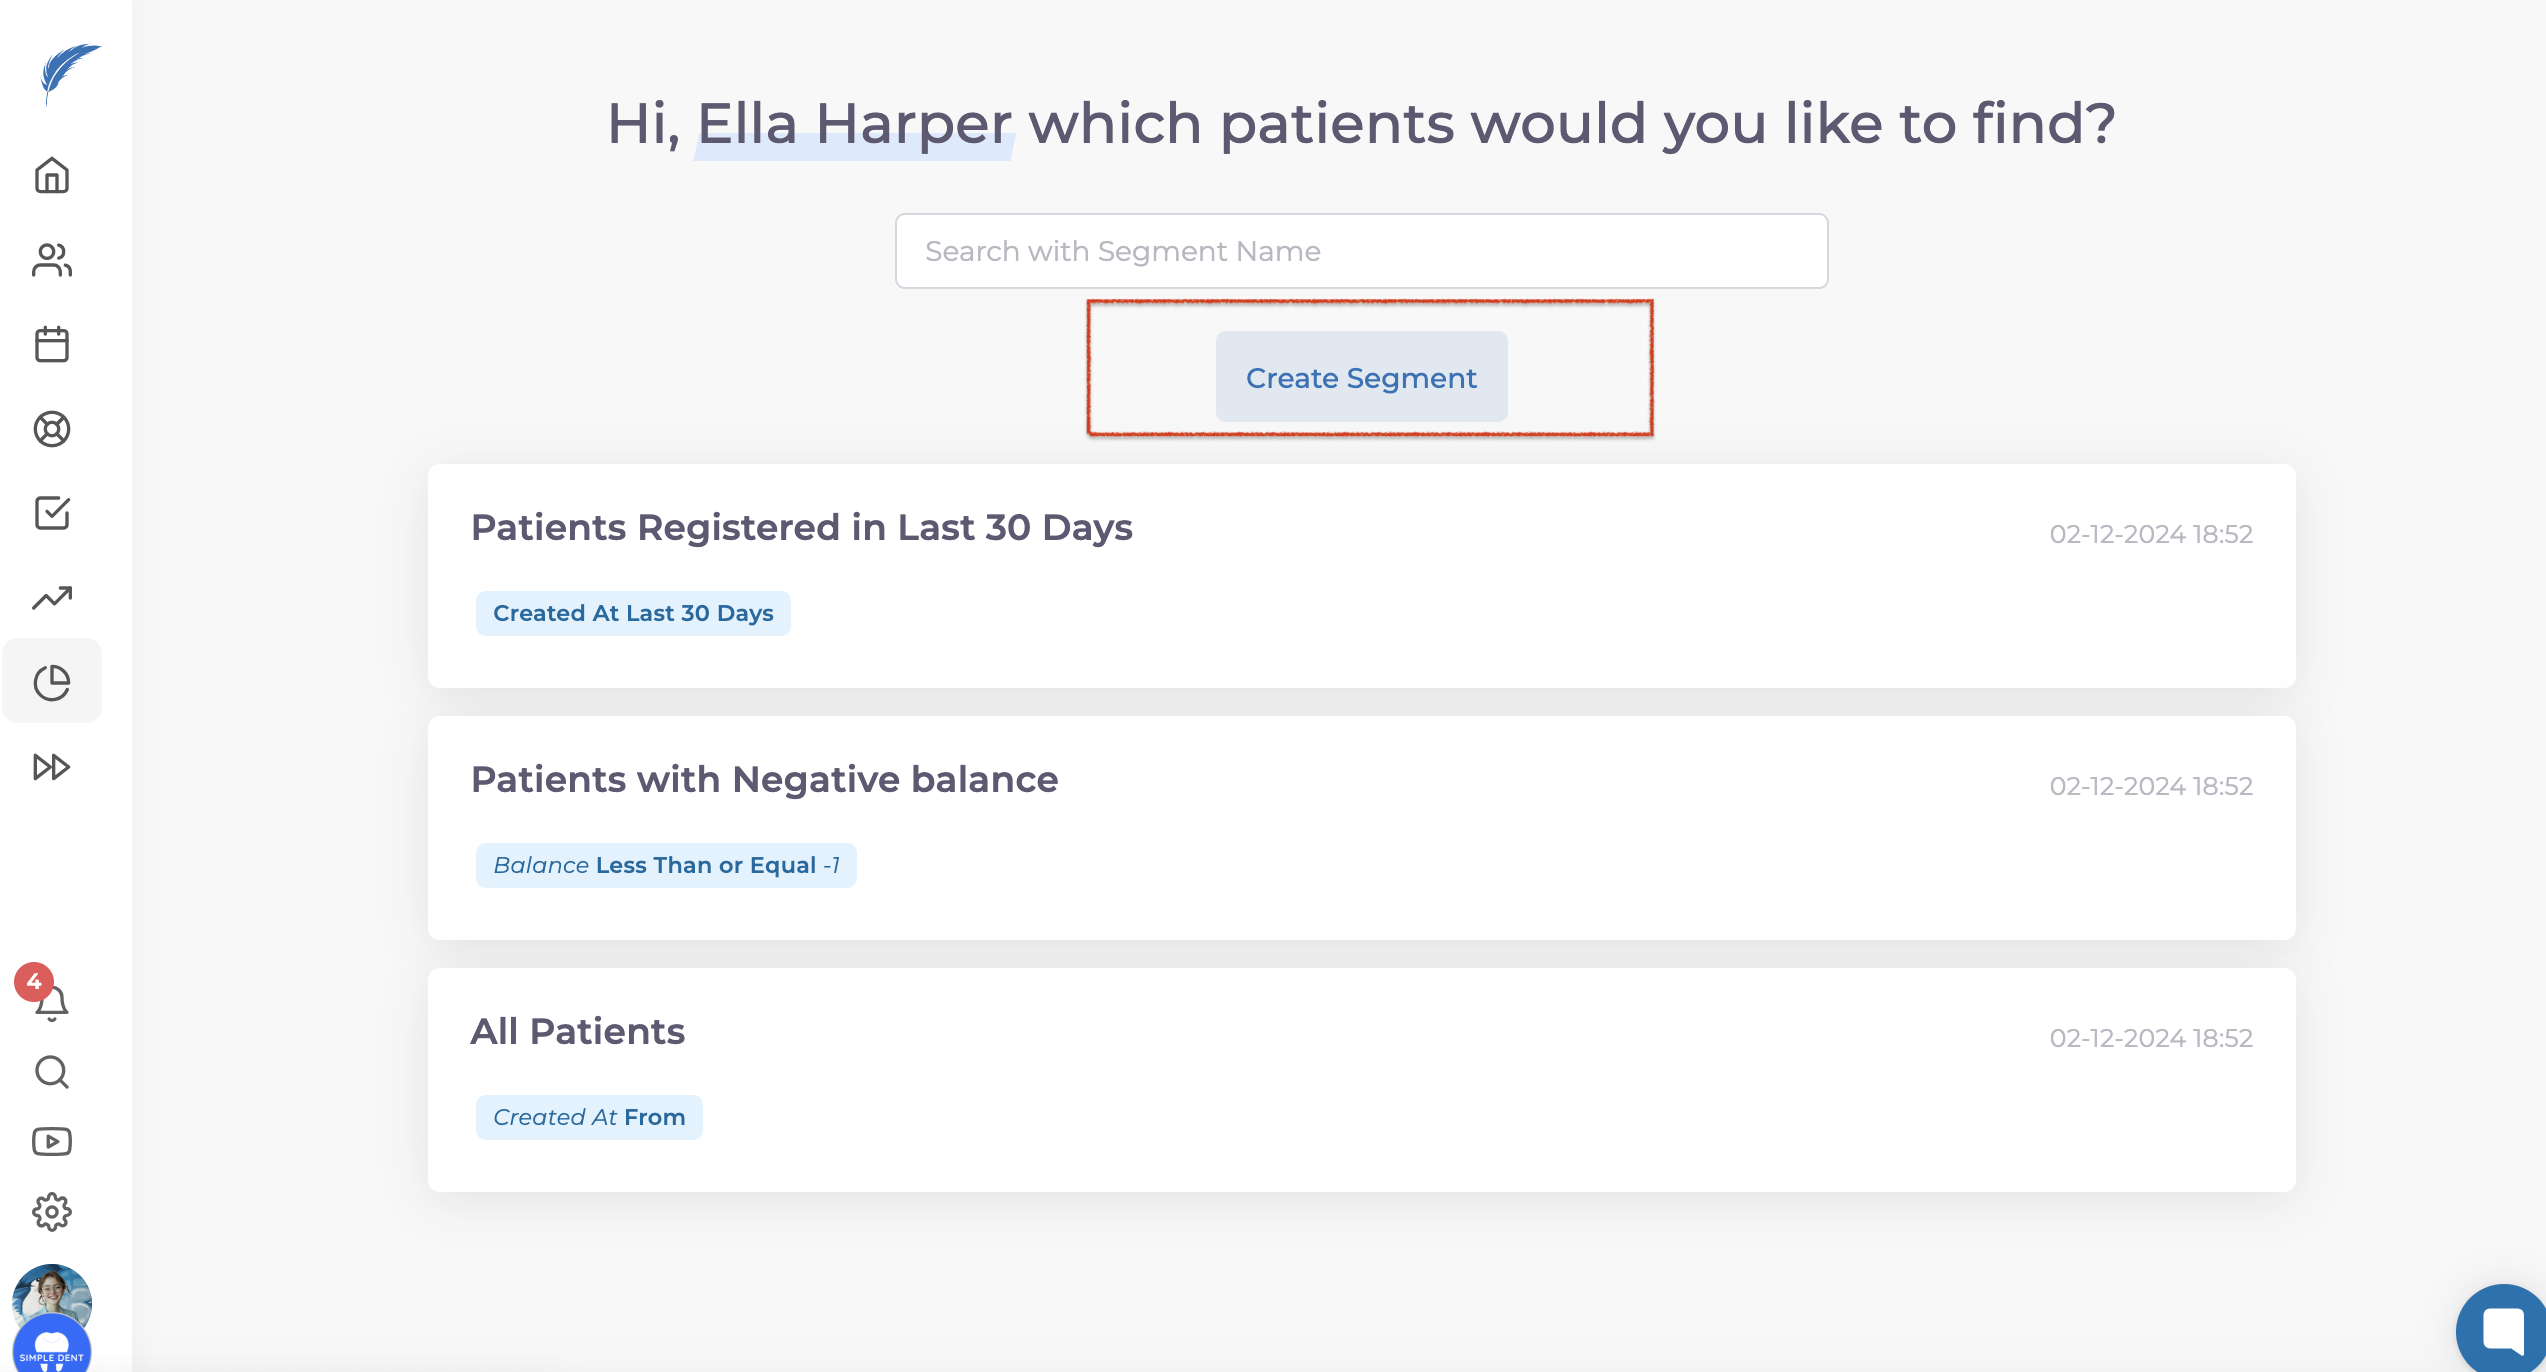Click the feather logo at top
The image size is (2546, 1372).
(68, 72)
